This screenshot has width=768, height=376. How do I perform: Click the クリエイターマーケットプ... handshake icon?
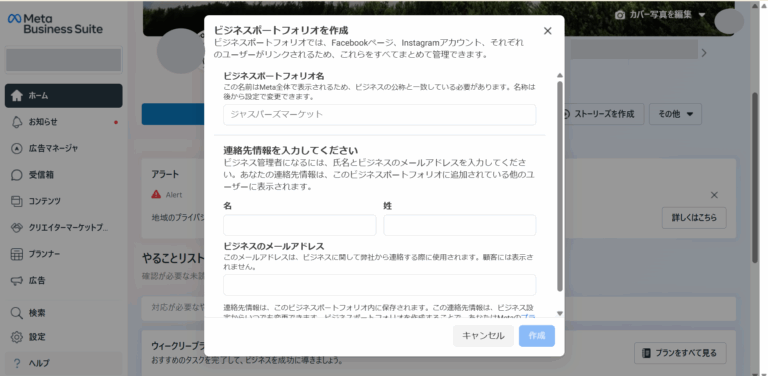pos(17,228)
